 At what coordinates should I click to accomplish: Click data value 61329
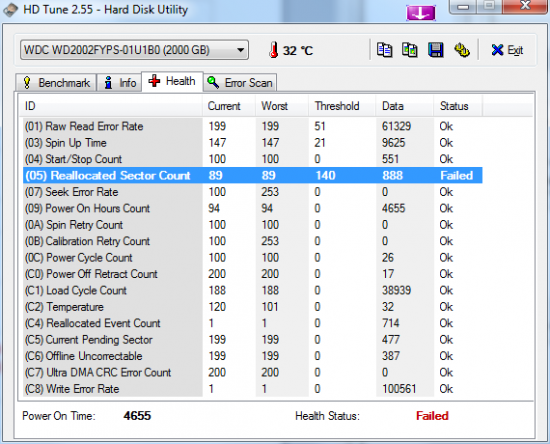coord(396,126)
